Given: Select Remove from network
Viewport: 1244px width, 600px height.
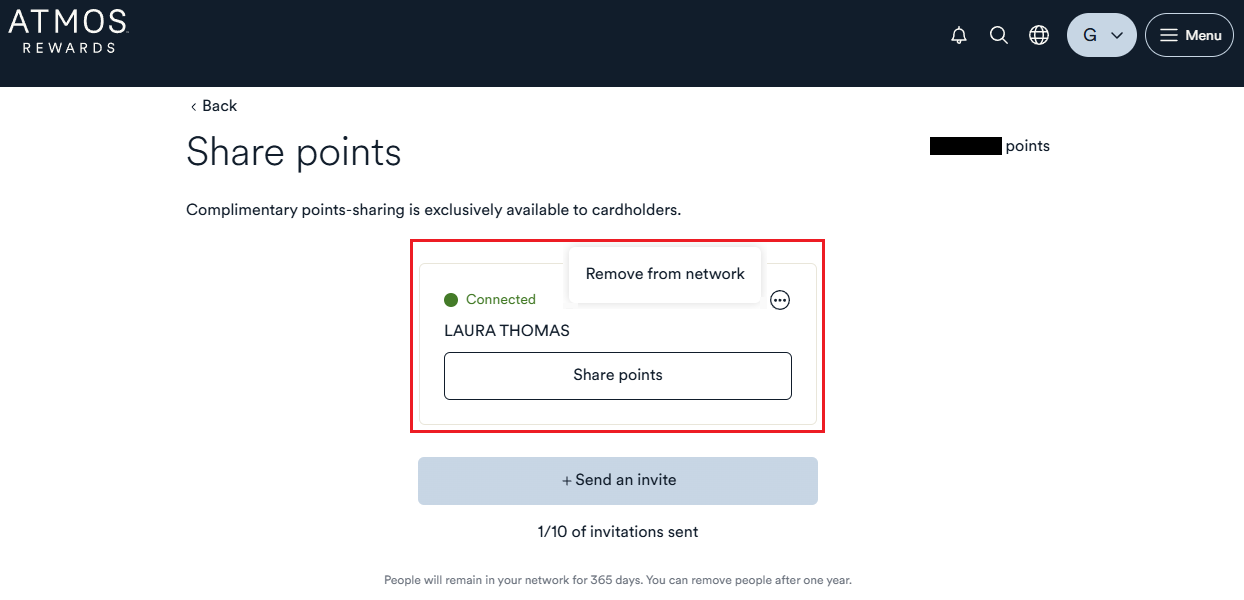Looking at the screenshot, I should coord(665,274).
